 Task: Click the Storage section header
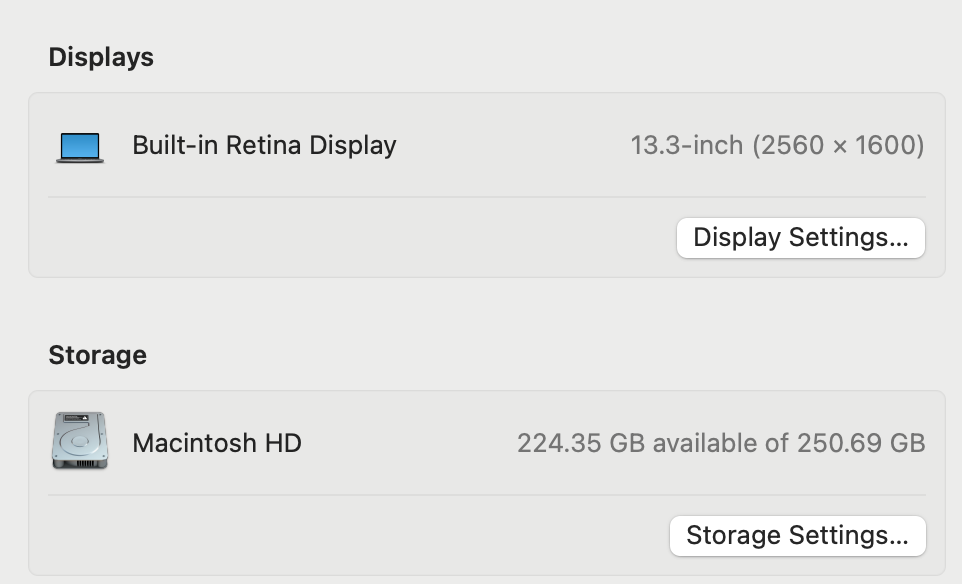[x=96, y=354]
